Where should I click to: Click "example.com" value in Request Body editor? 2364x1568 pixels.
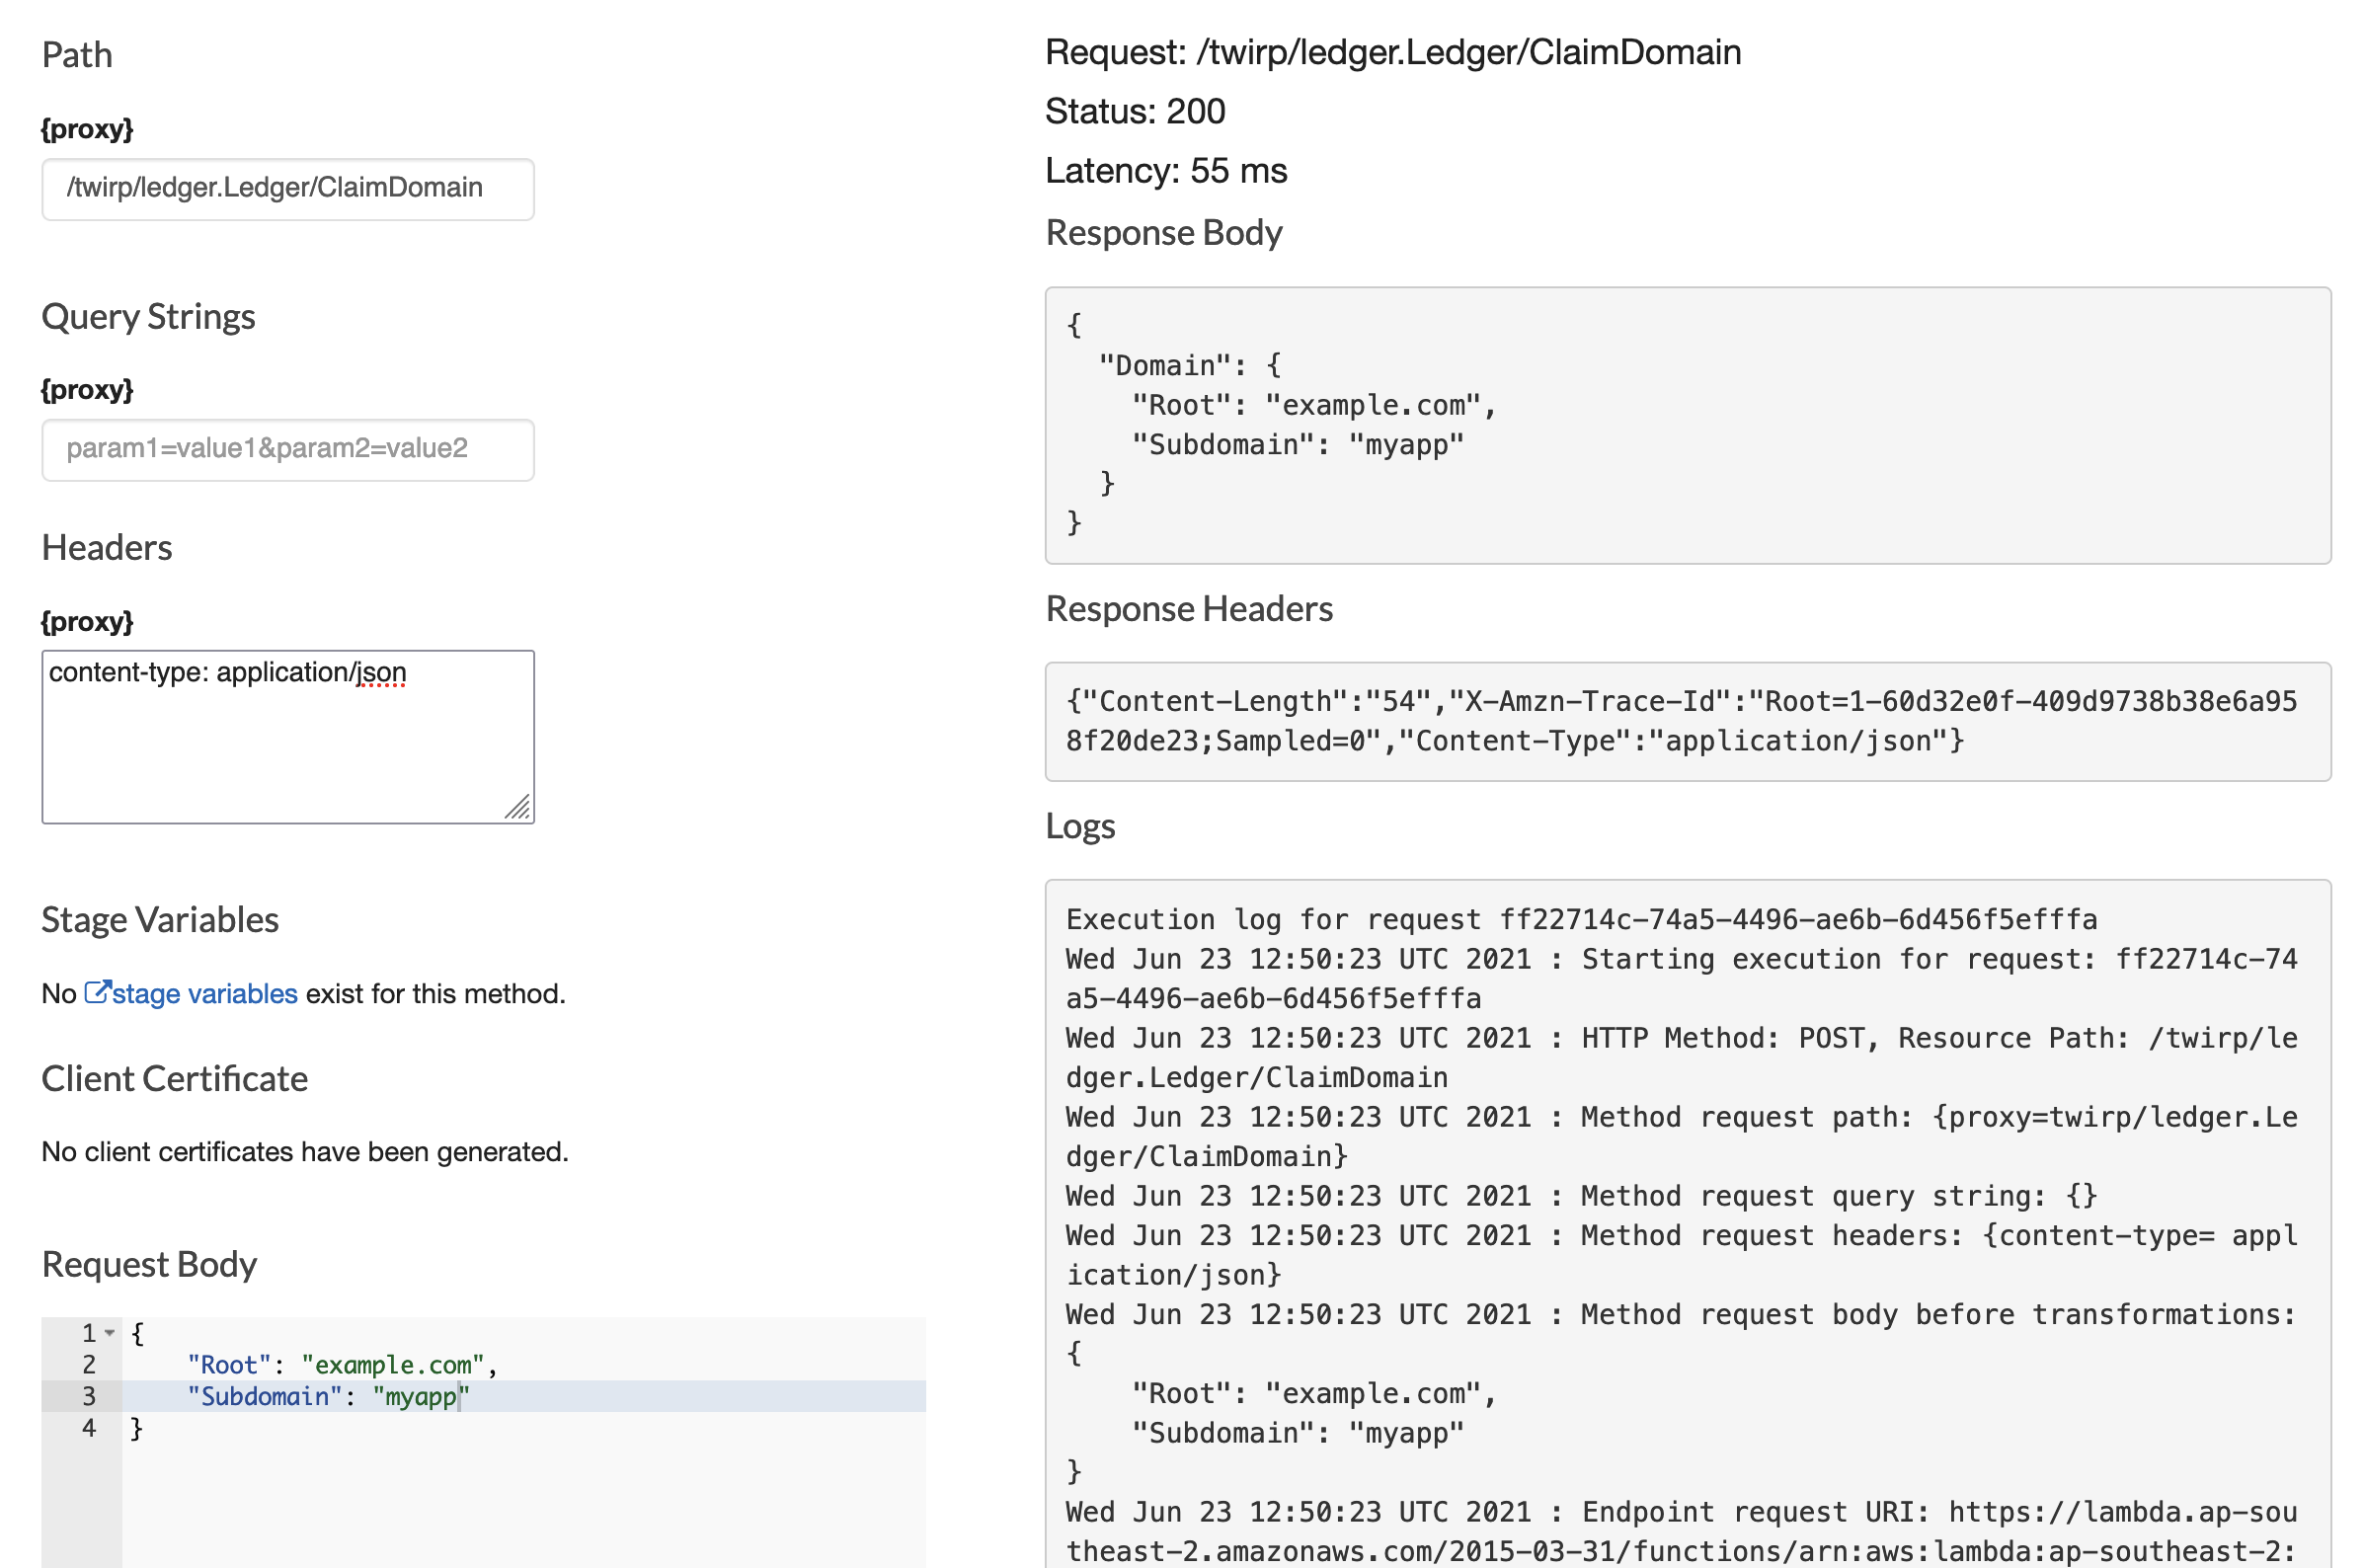click(x=392, y=1365)
